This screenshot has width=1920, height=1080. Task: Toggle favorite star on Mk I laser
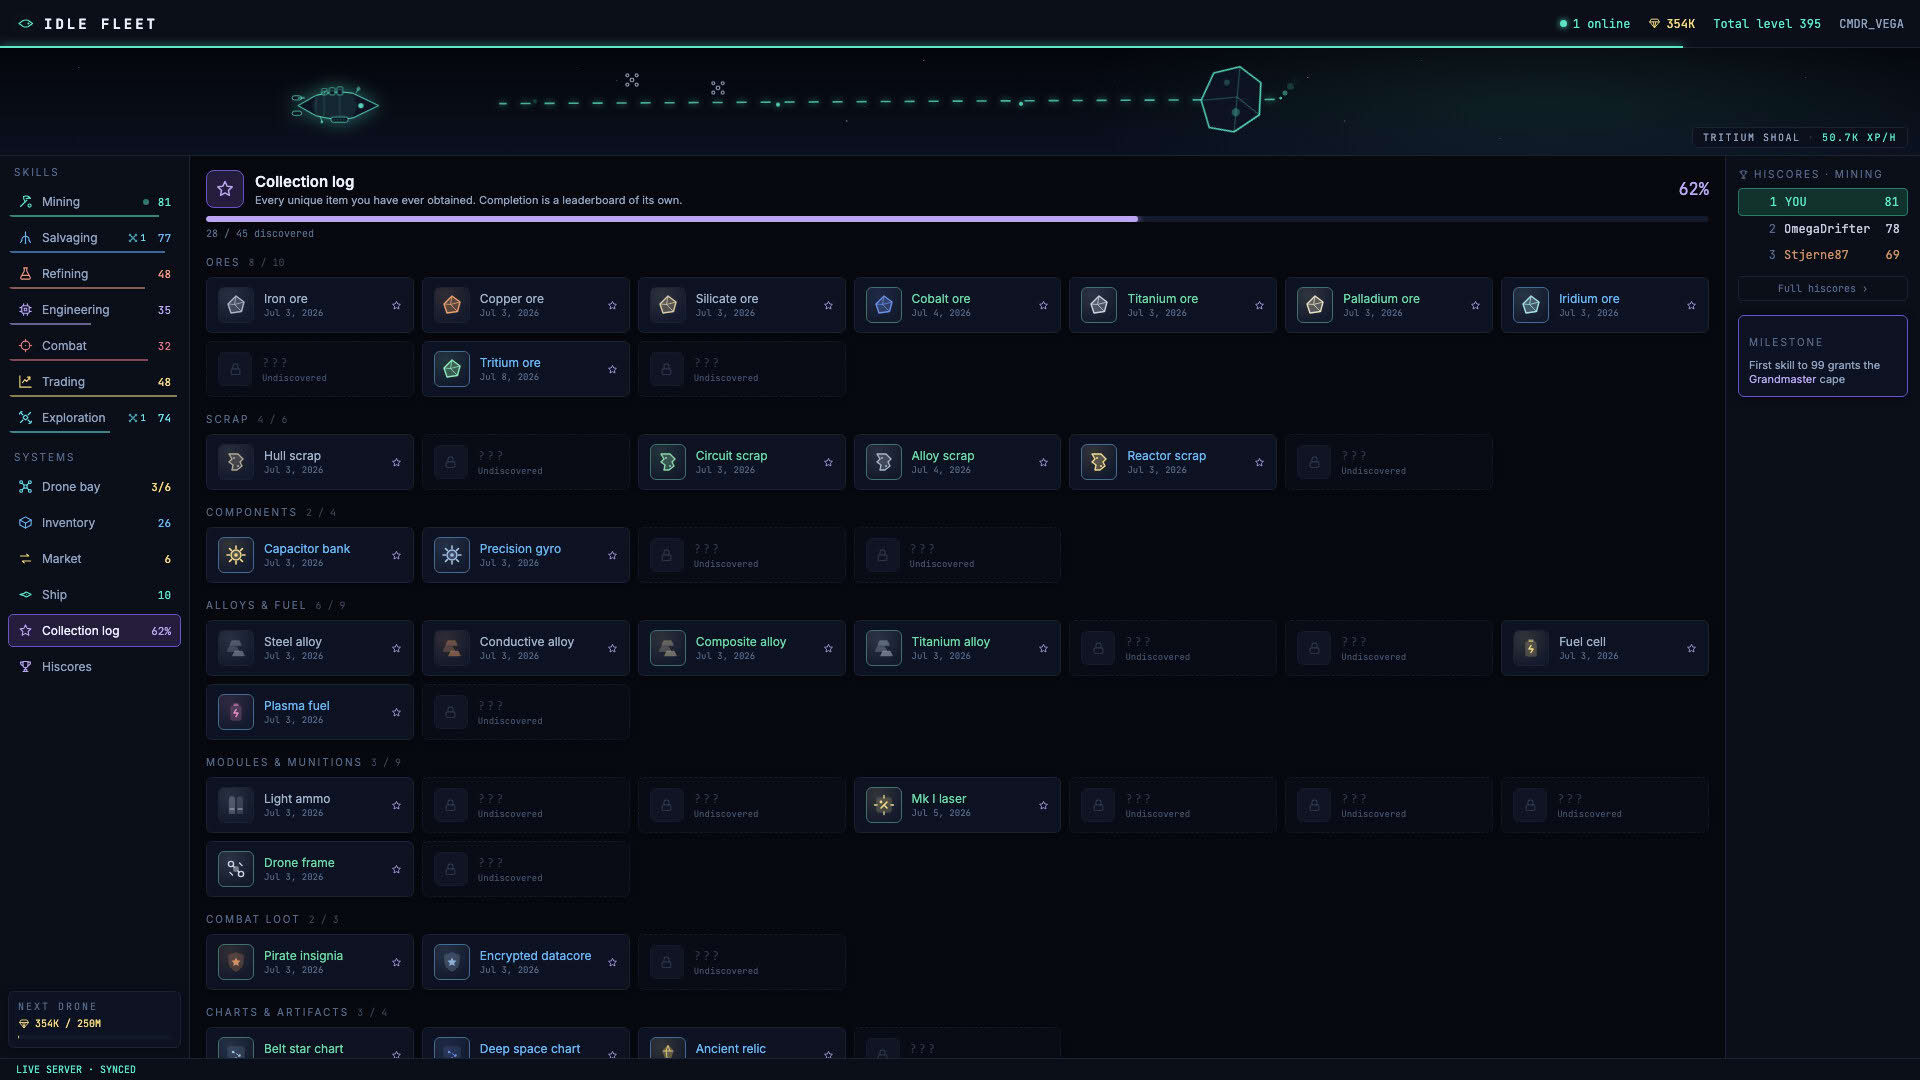coord(1043,806)
